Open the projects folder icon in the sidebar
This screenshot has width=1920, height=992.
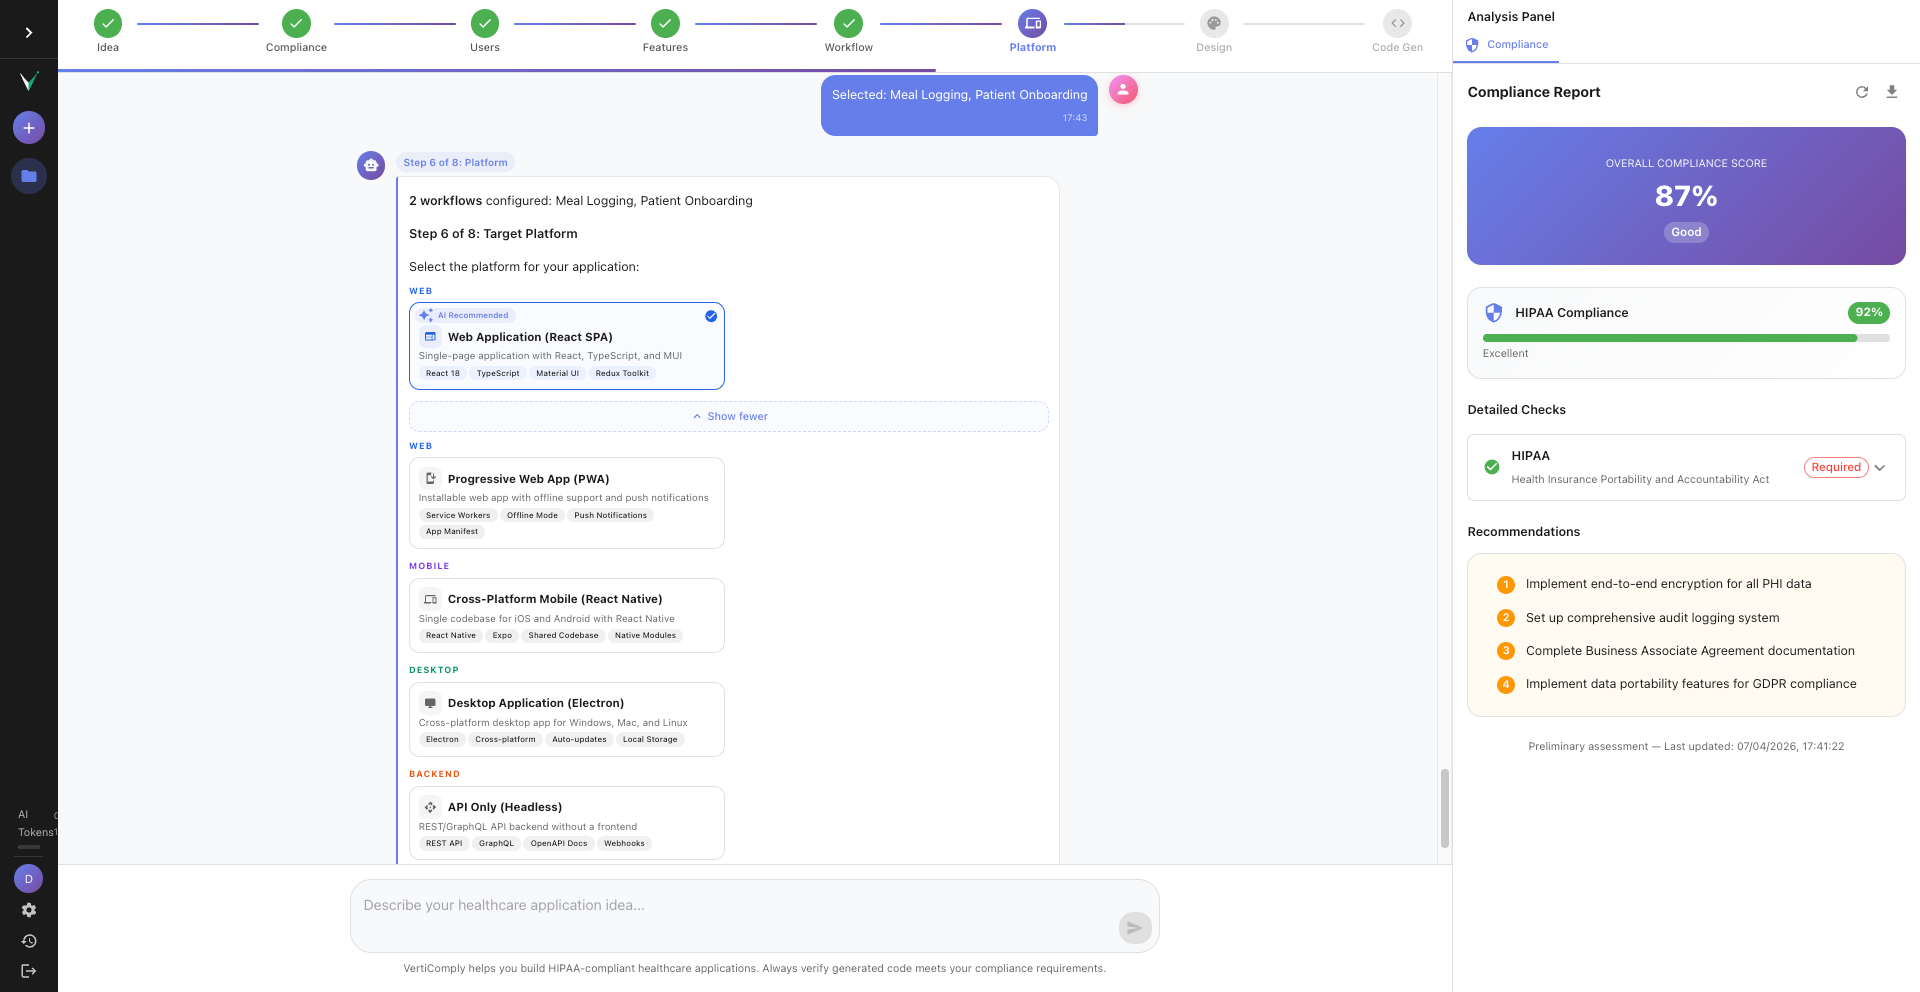(29, 176)
